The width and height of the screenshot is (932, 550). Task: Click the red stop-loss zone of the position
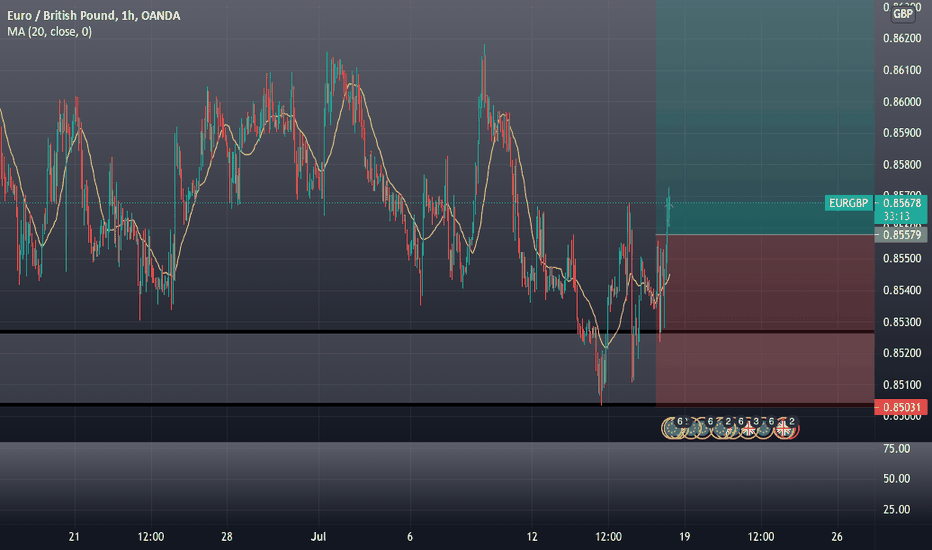[x=765, y=320]
